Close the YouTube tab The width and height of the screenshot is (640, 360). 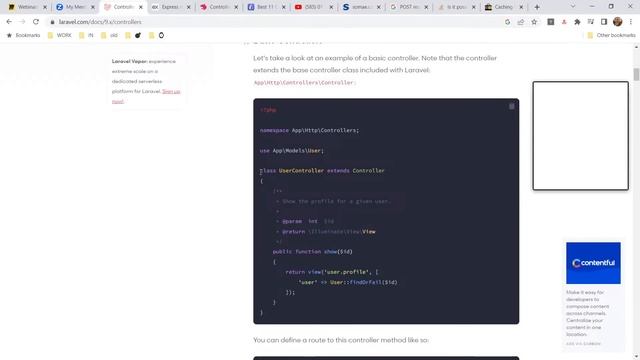[331, 7]
